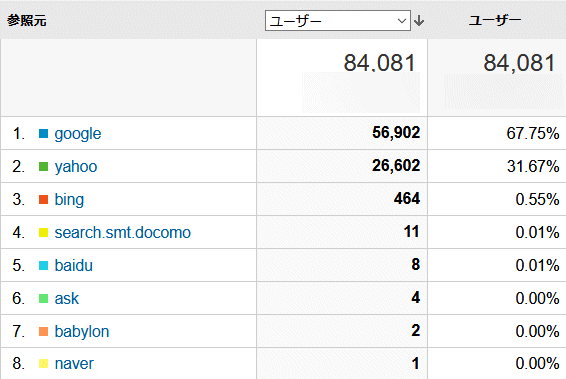Click the blue swatch beside google

click(43, 134)
